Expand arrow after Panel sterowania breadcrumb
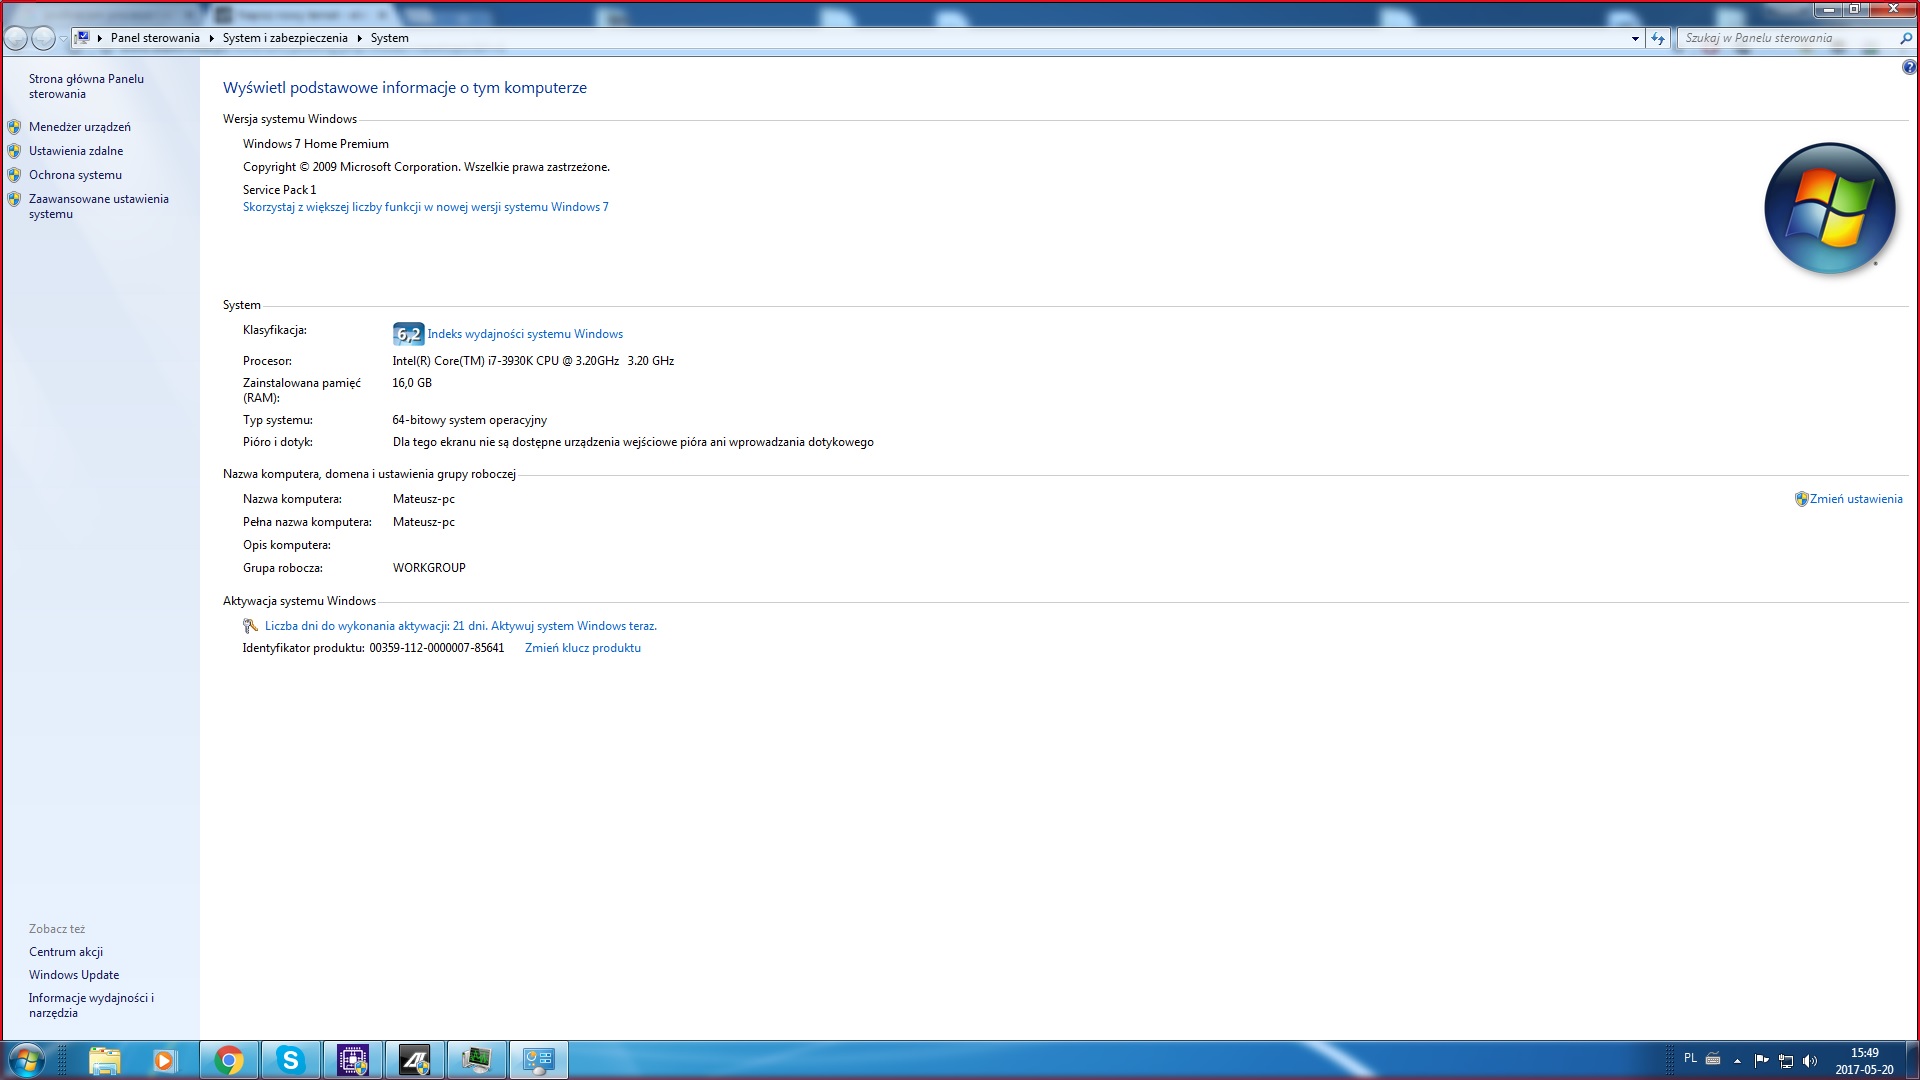Image resolution: width=1920 pixels, height=1080 pixels. point(211,38)
